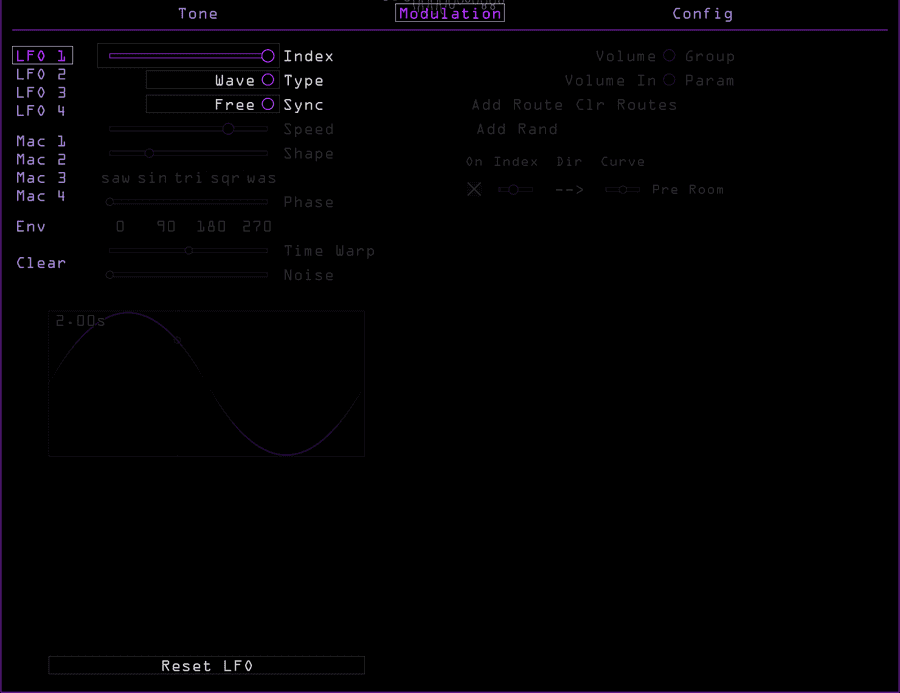The height and width of the screenshot is (693, 900).
Task: Click the Phase slider knob
Action: pyautogui.click(x=110, y=202)
